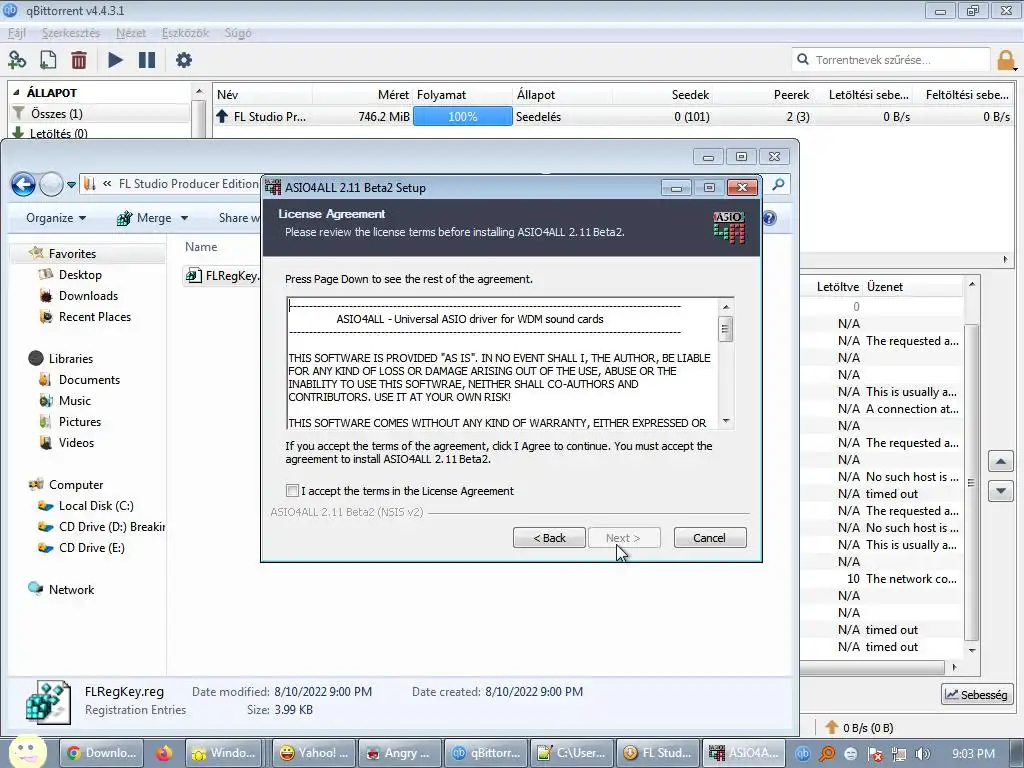Open the Organize dropdown in Explorer

click(x=56, y=218)
